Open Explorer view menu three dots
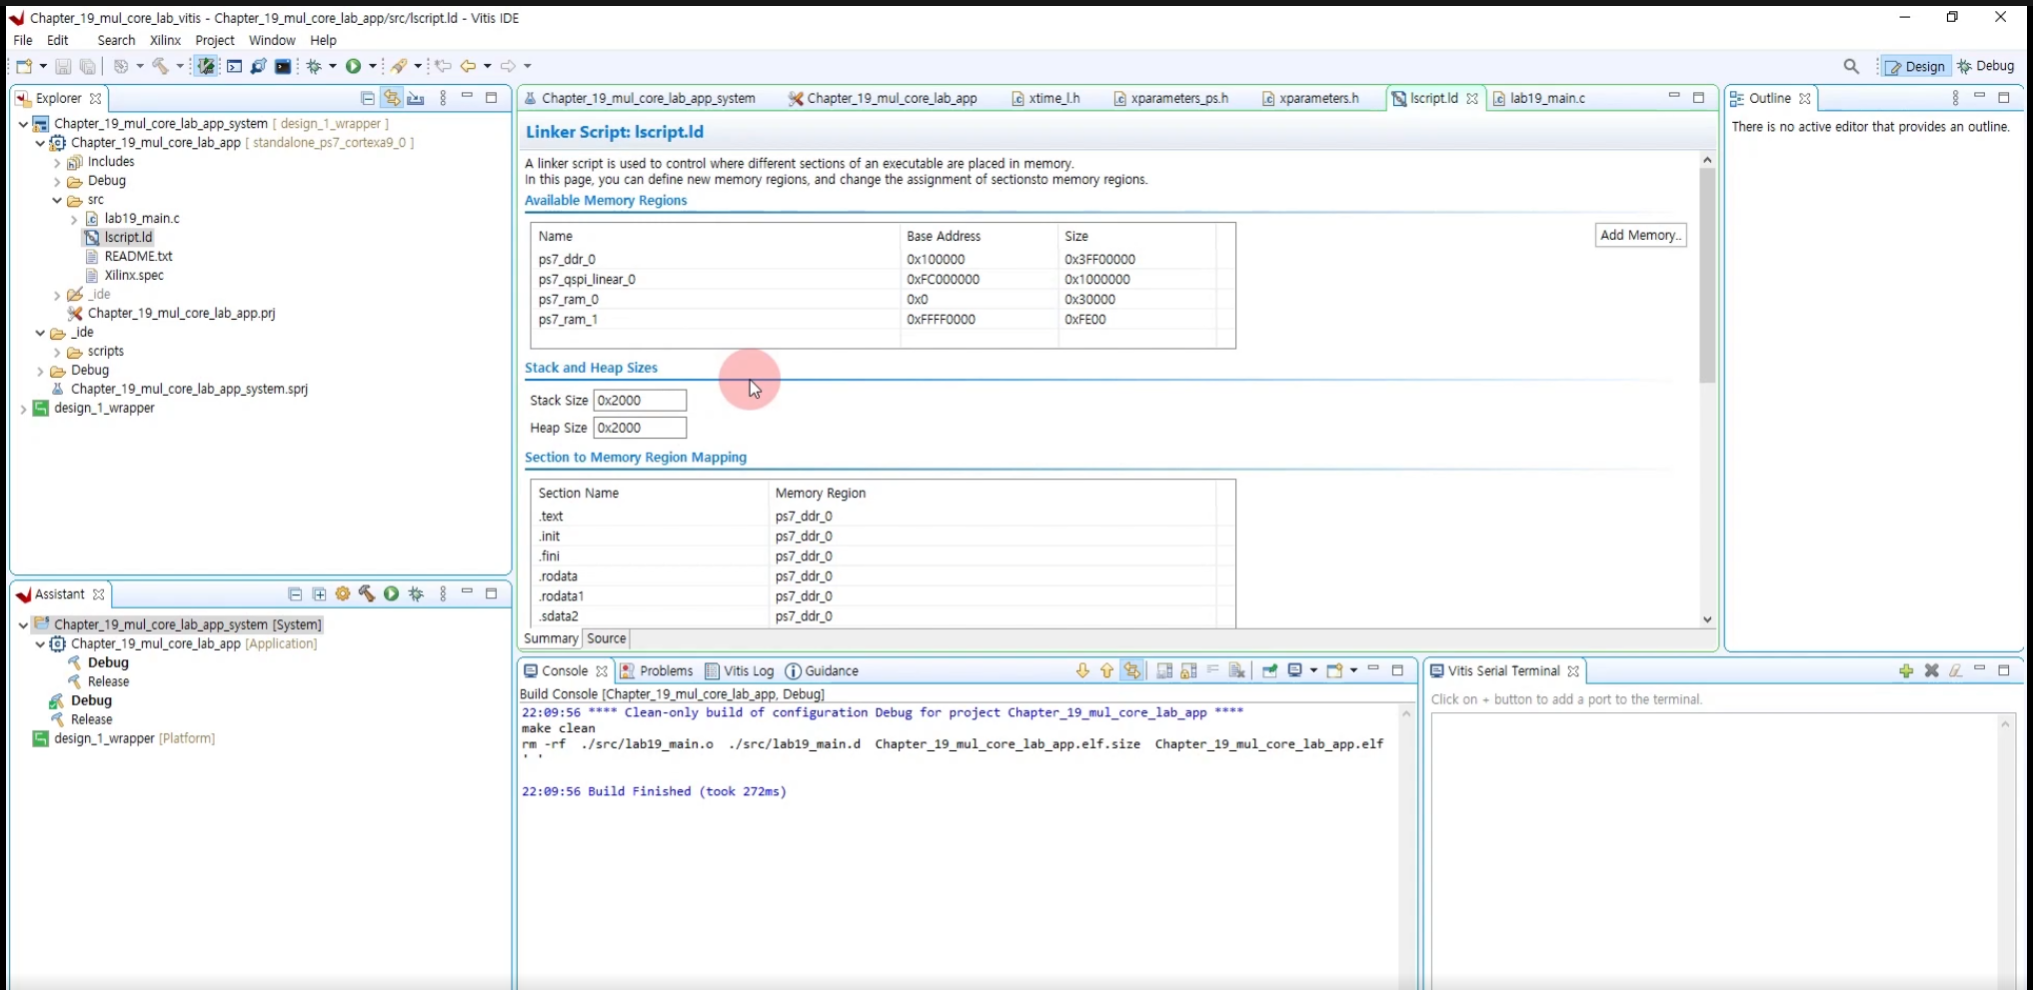This screenshot has width=2033, height=990. pos(443,98)
